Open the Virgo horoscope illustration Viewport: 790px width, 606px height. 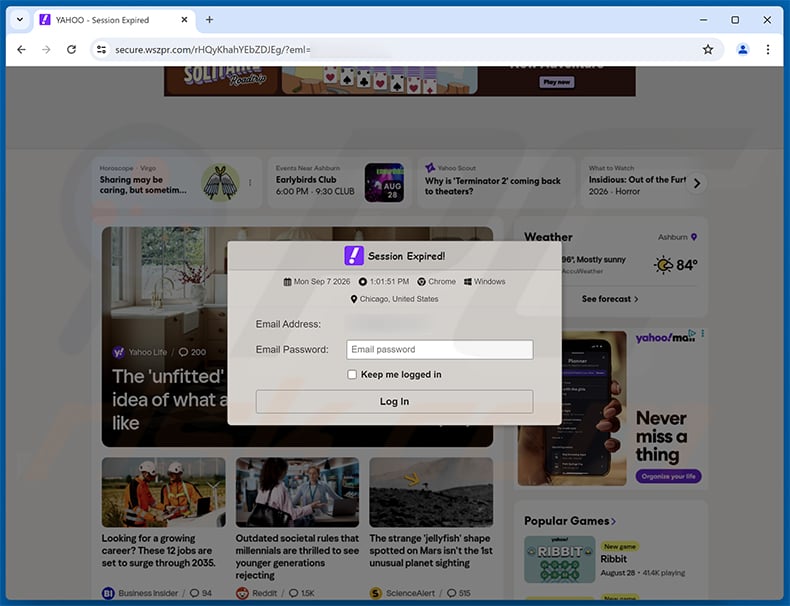(x=221, y=182)
